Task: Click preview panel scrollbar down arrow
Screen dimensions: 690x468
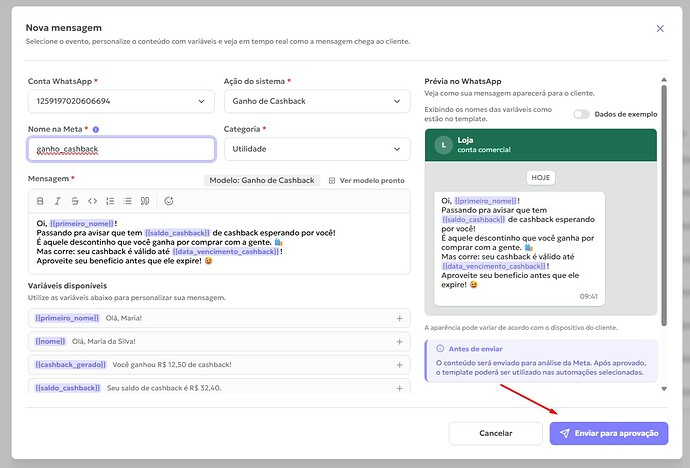Action: coord(664,389)
